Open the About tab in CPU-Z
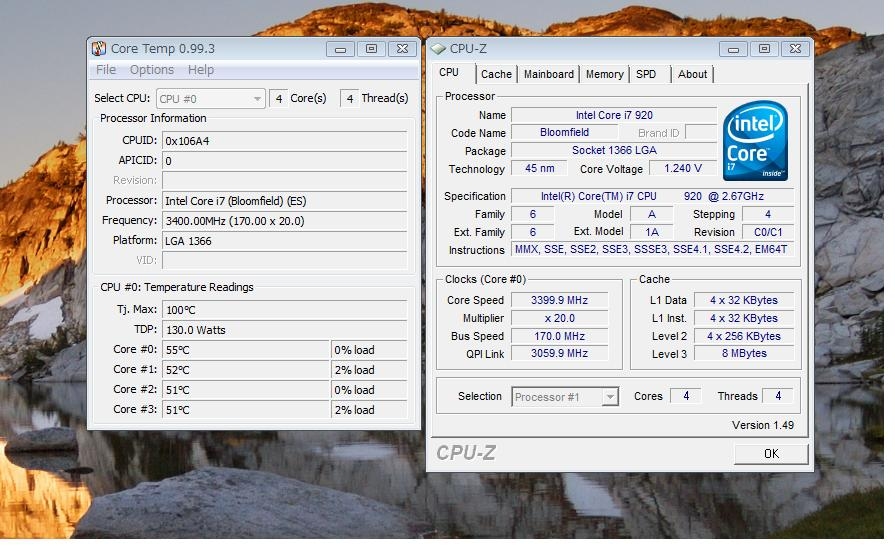The height and width of the screenshot is (557, 895). coord(692,74)
